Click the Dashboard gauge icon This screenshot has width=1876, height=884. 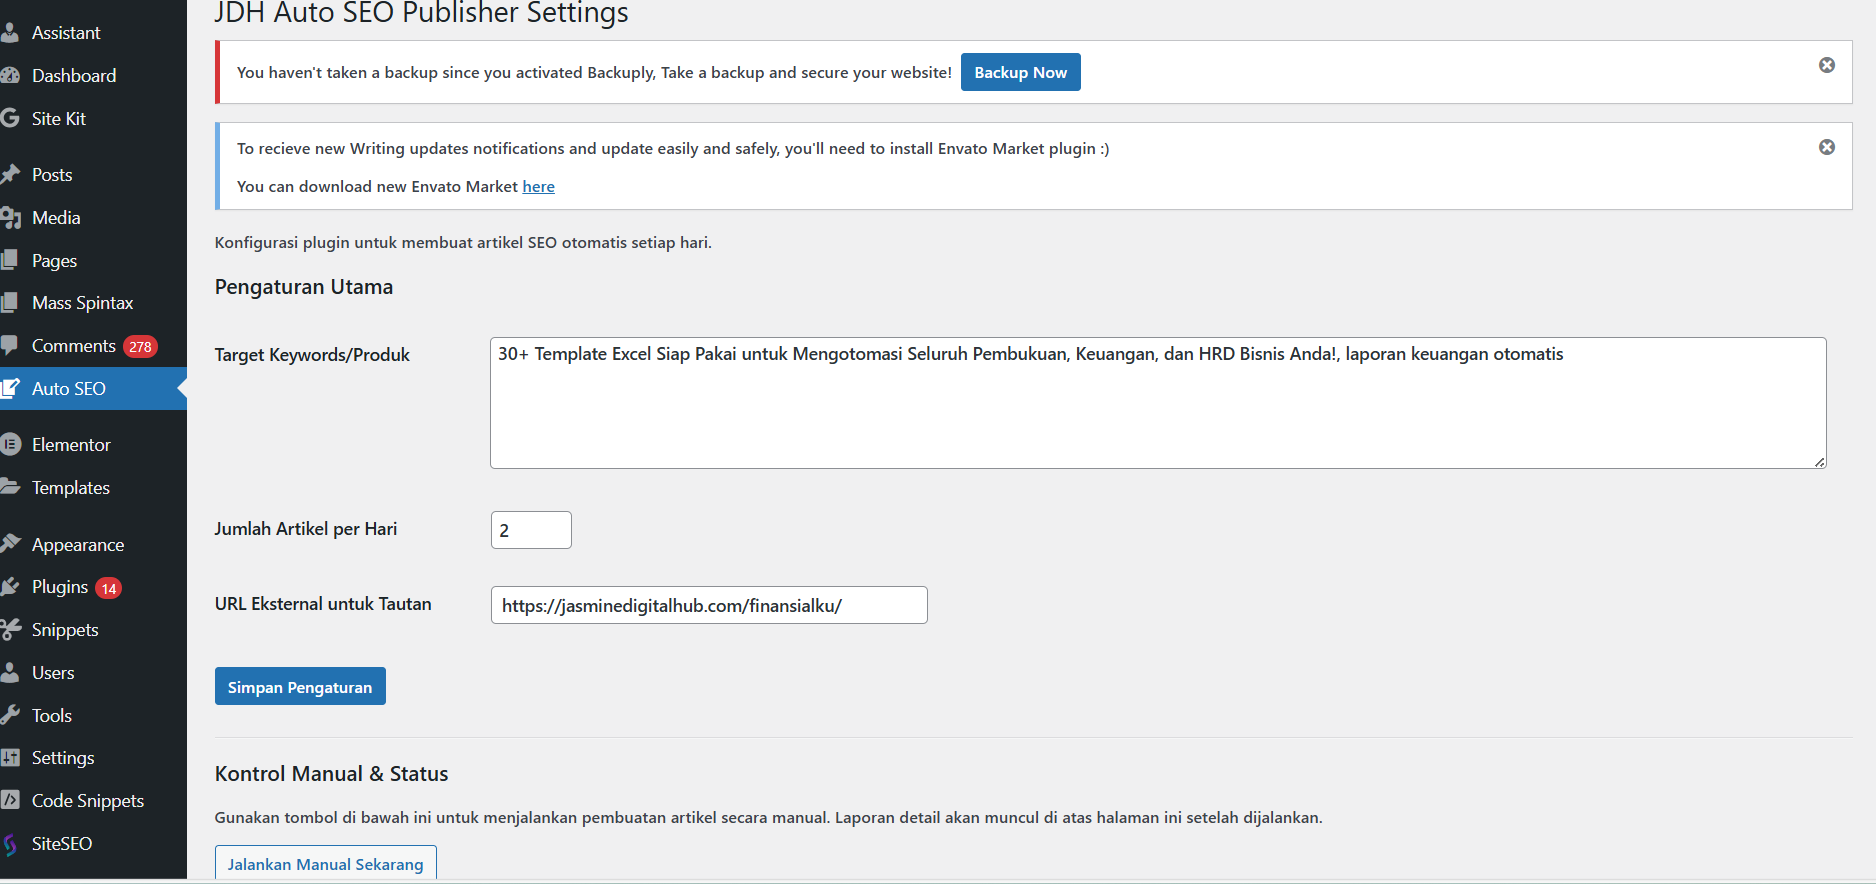coord(10,76)
